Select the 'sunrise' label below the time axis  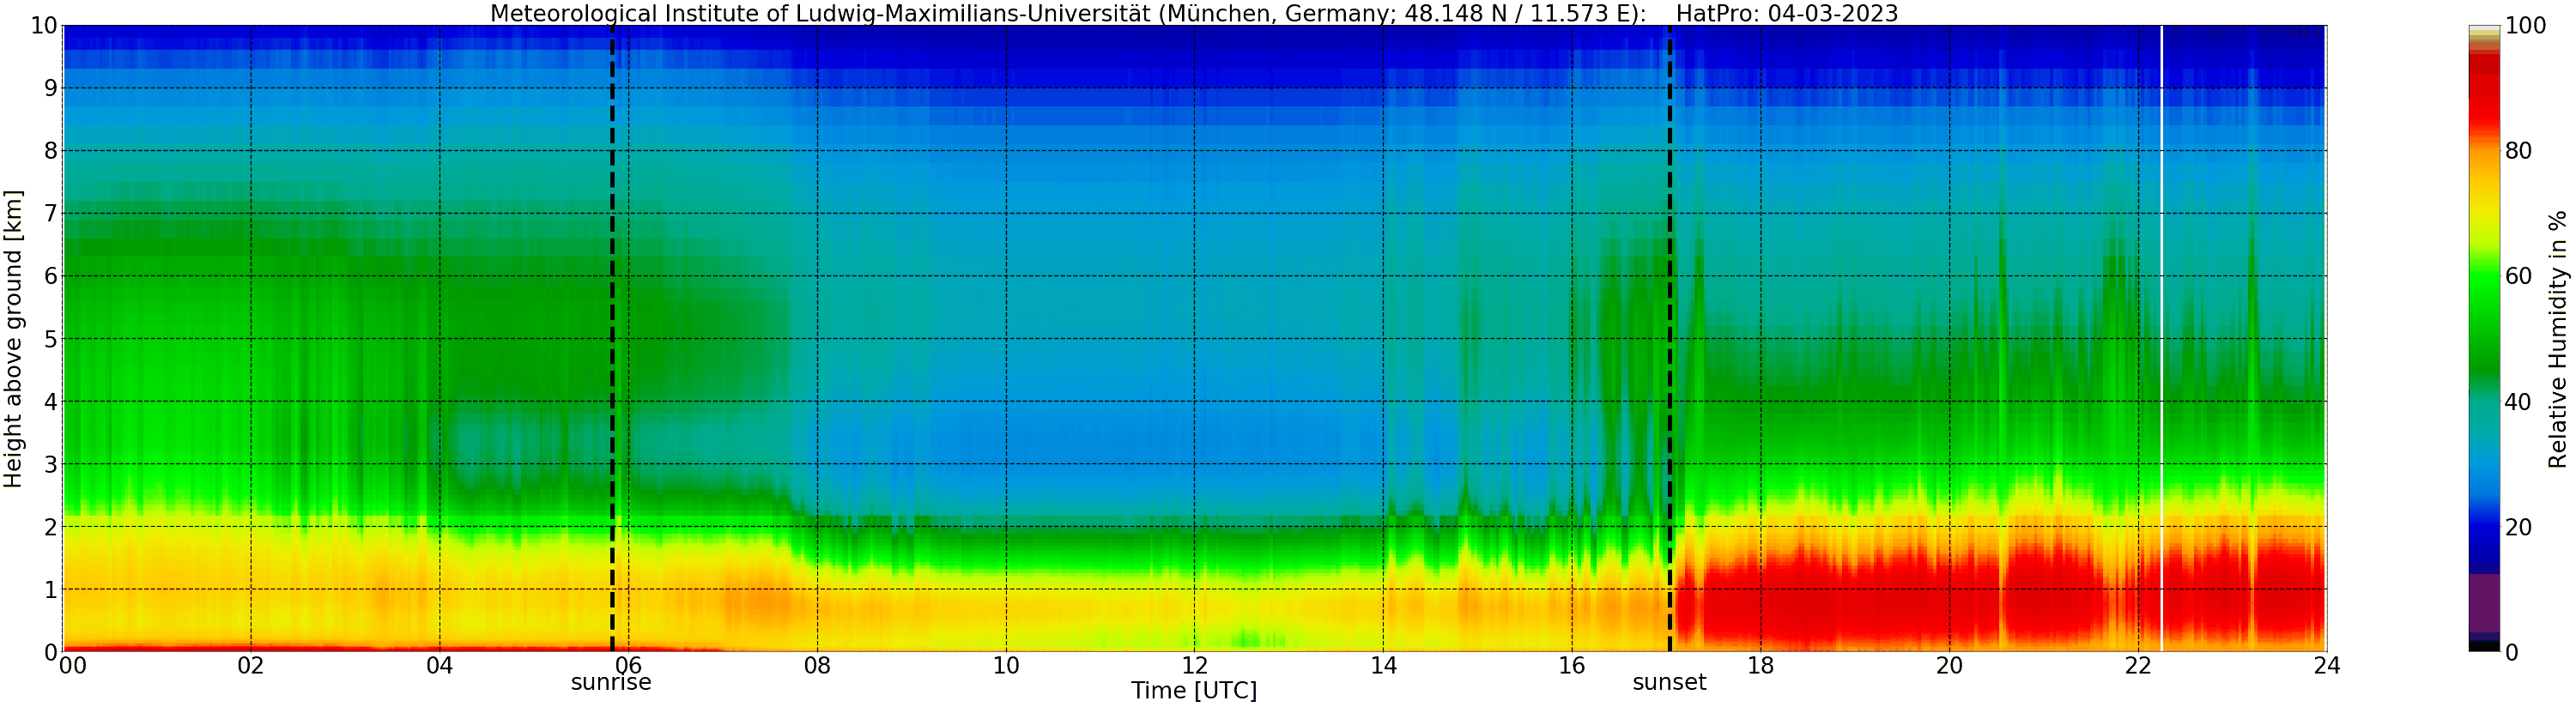(611, 682)
